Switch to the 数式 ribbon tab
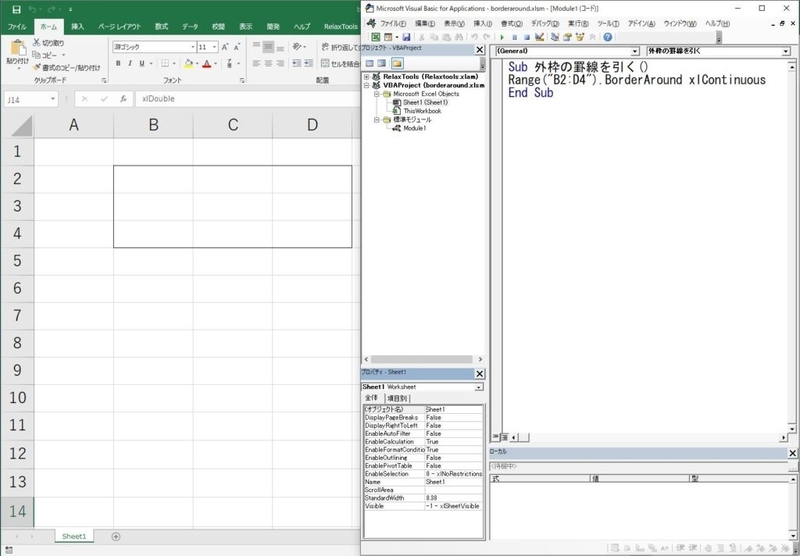 click(x=161, y=27)
